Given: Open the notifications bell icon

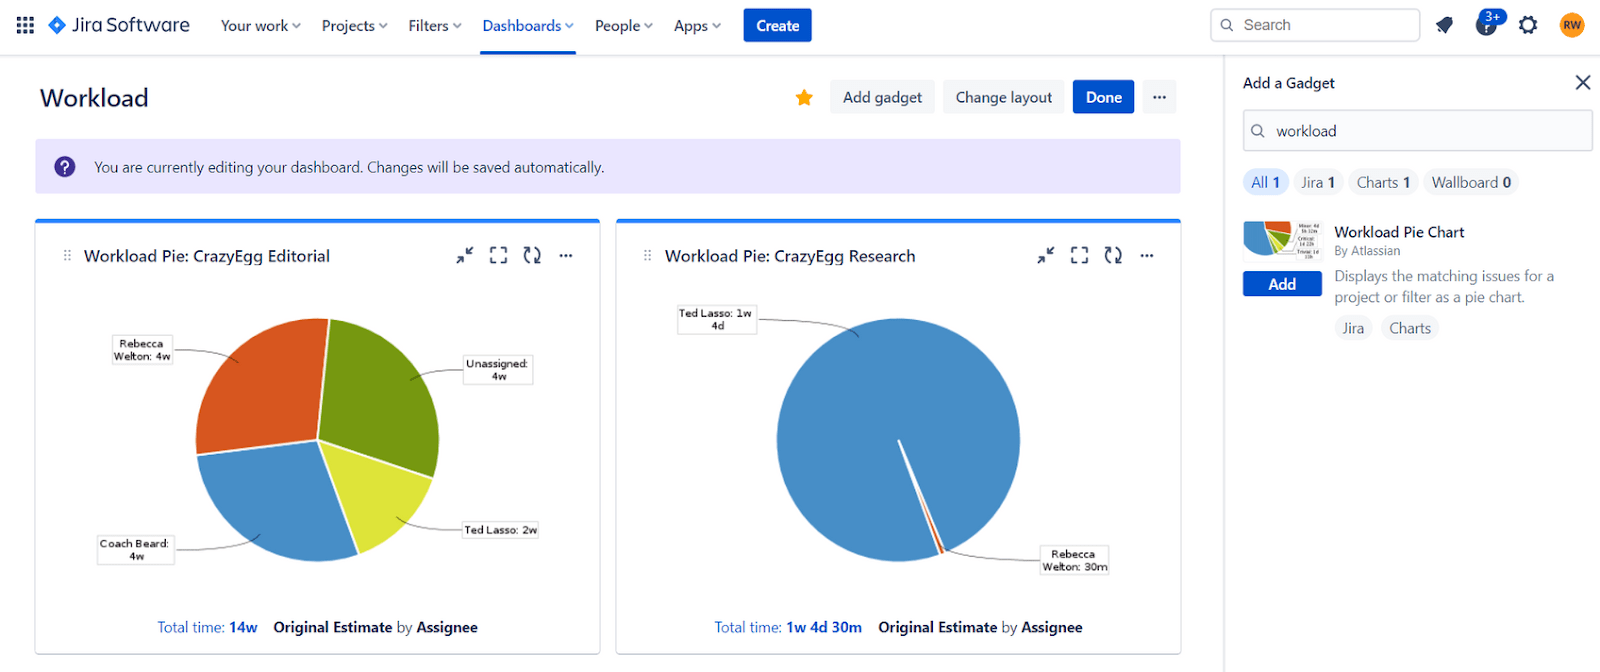Looking at the screenshot, I should pos(1444,25).
